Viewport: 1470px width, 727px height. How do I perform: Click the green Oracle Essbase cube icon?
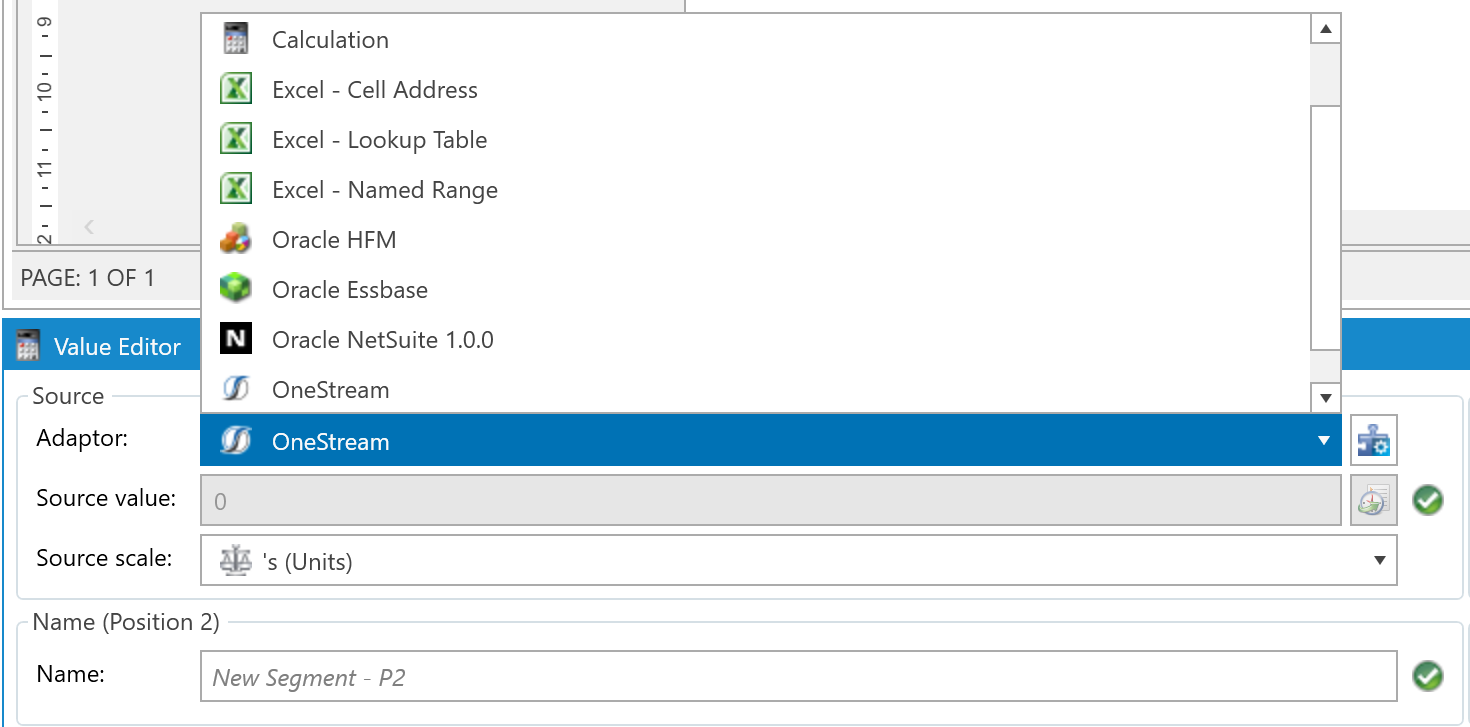point(235,290)
